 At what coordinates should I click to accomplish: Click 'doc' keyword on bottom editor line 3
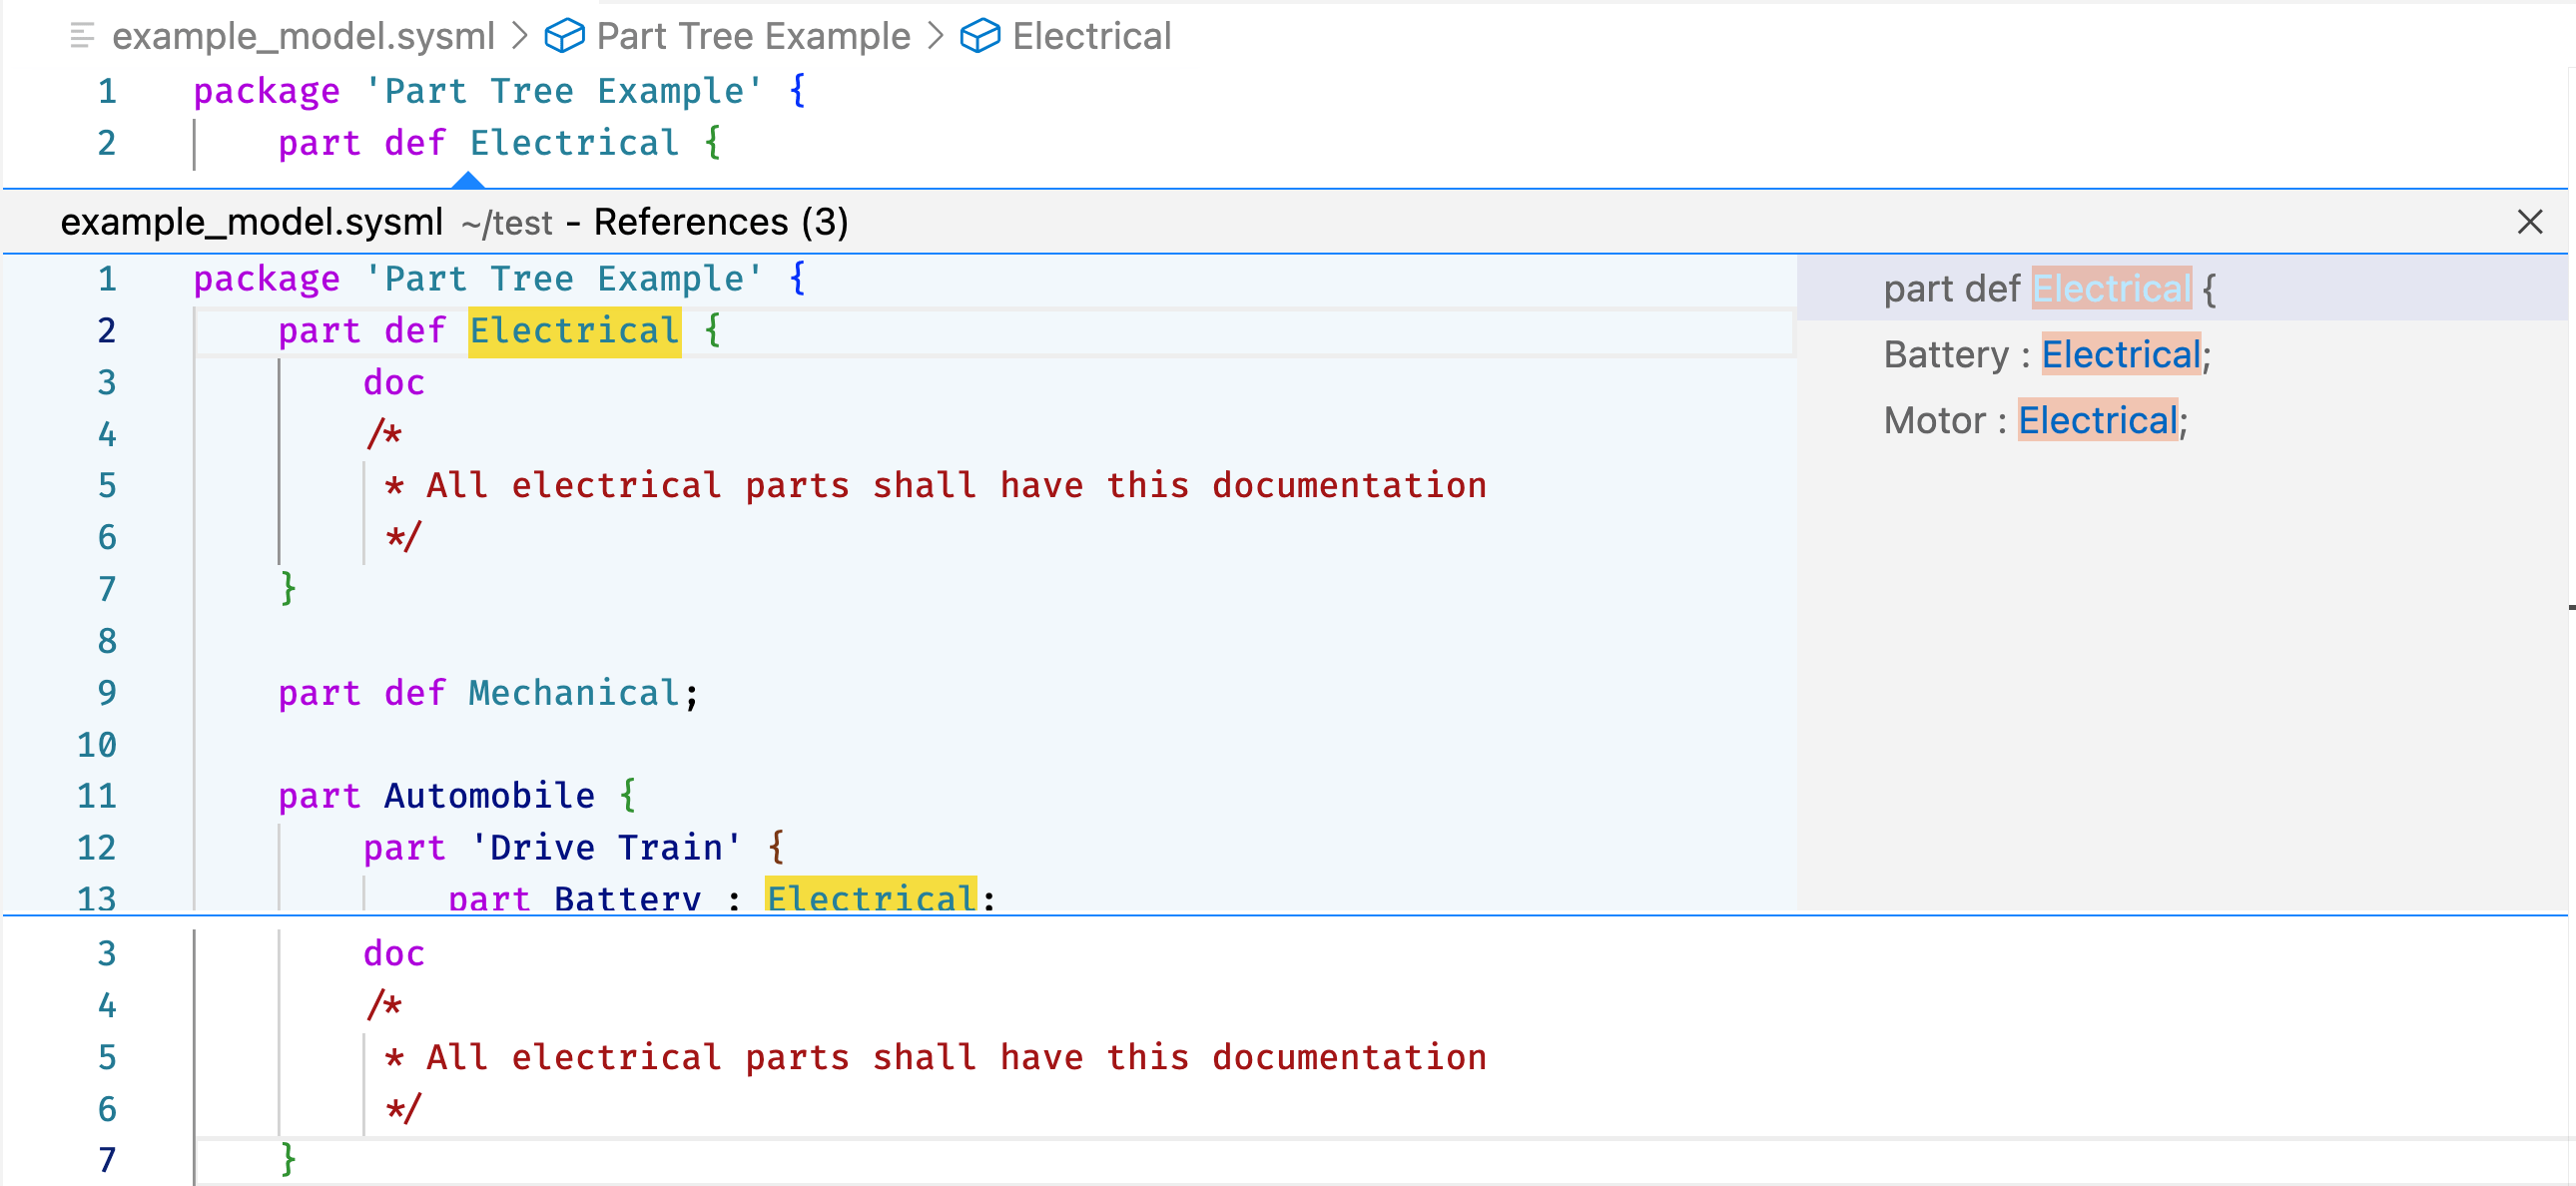(394, 954)
